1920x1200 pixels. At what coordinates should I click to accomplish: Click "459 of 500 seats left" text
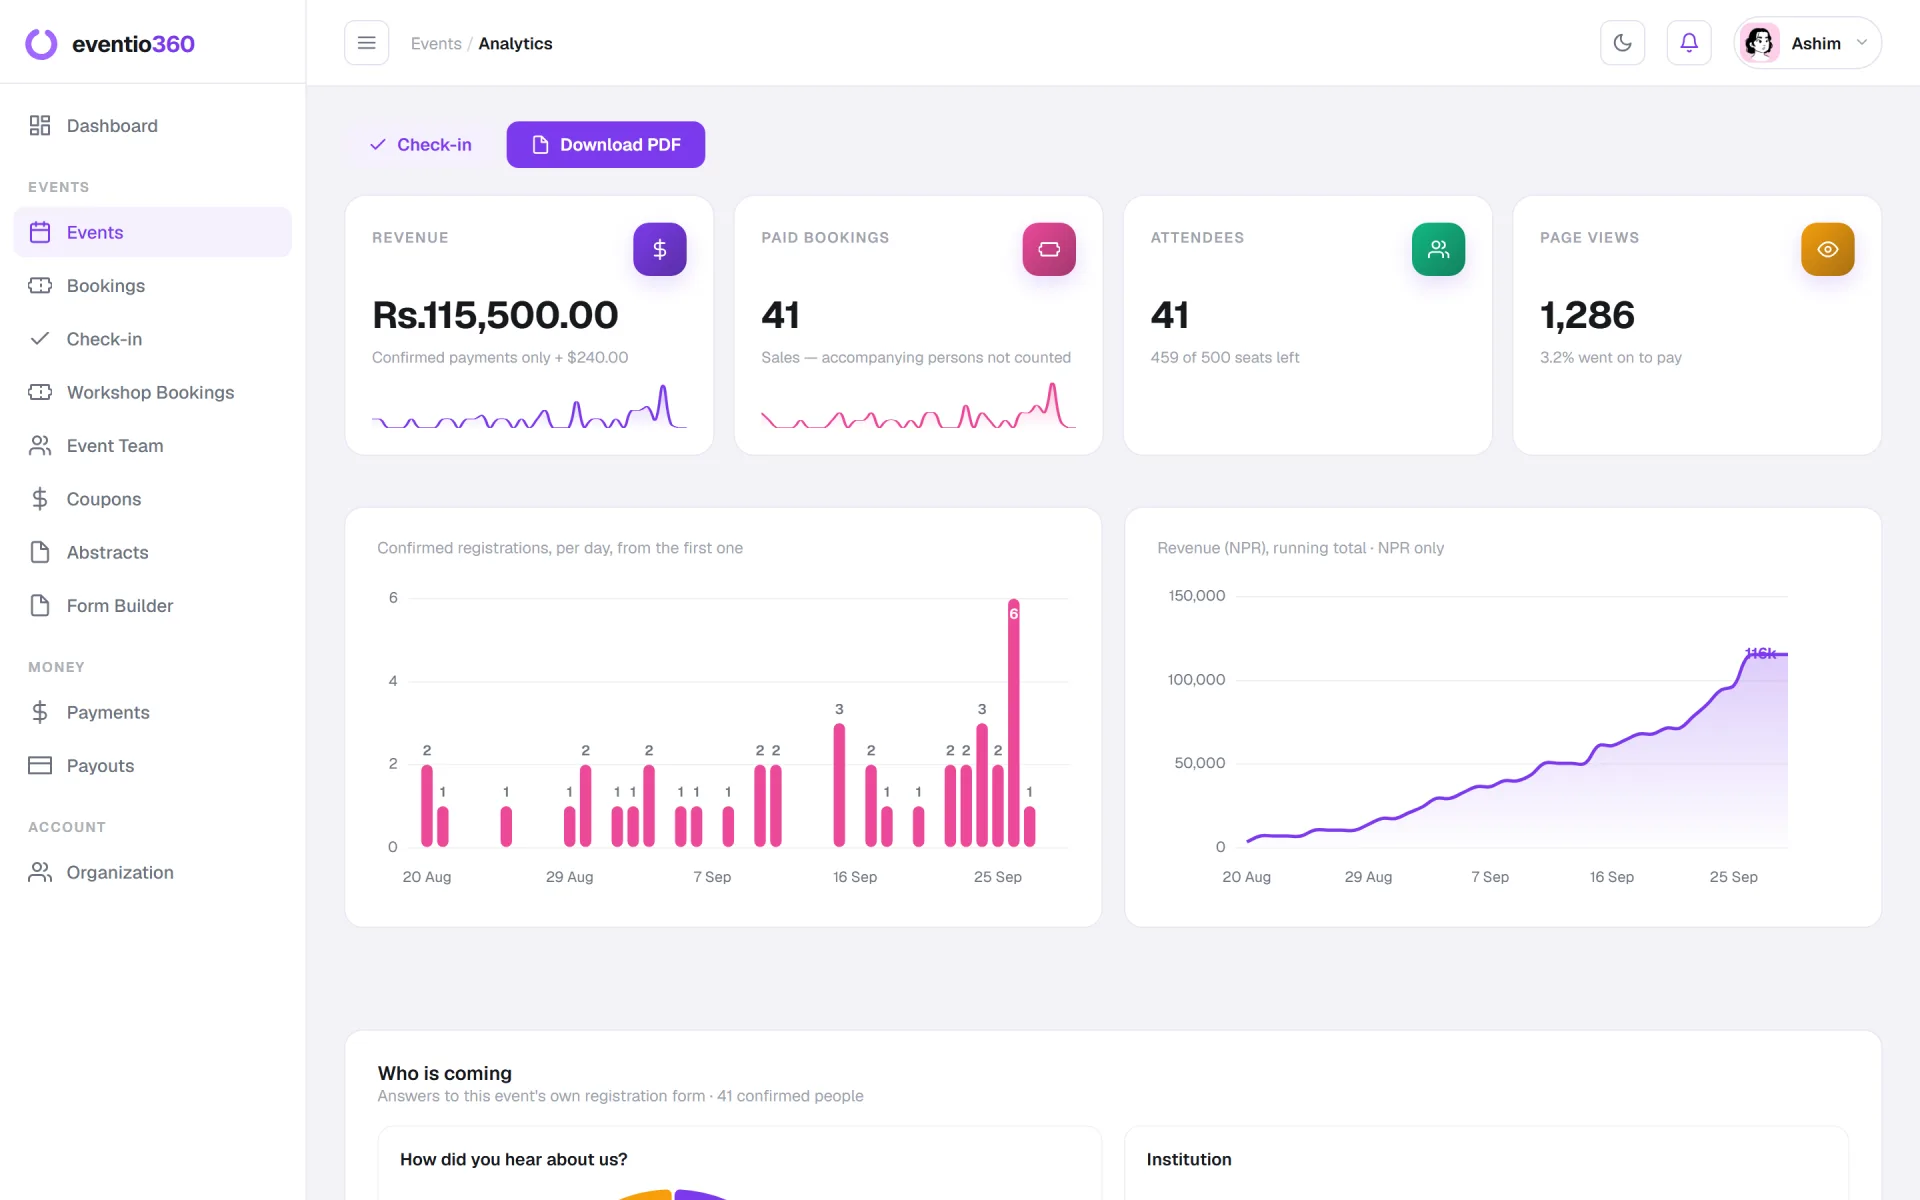(x=1225, y=358)
